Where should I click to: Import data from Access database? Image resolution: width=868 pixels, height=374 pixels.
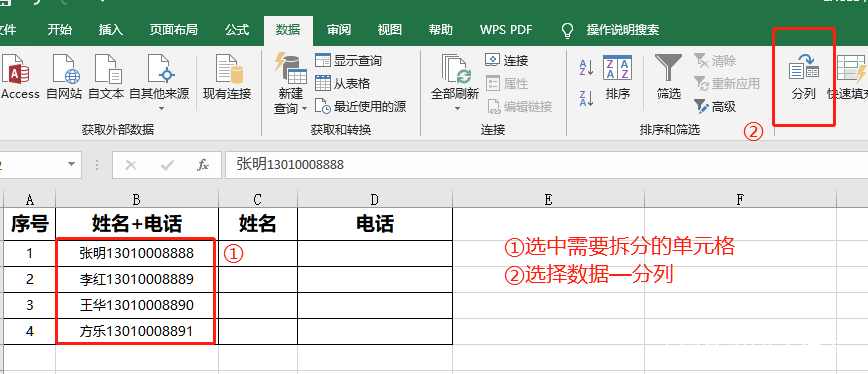[19, 77]
